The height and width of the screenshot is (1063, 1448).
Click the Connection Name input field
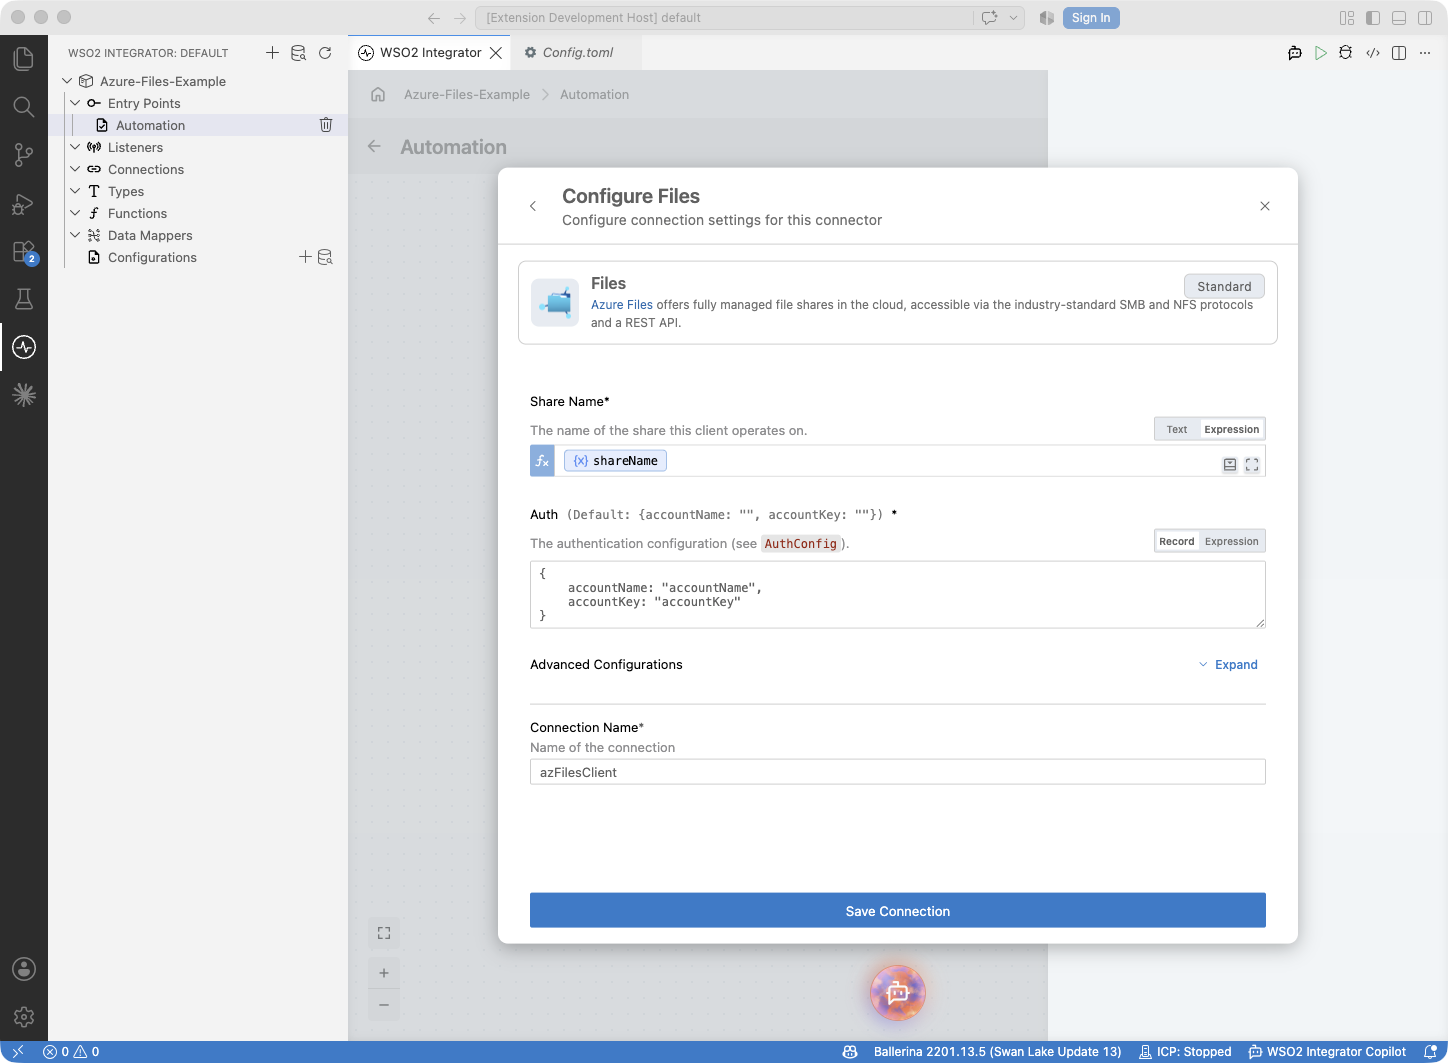pos(898,772)
